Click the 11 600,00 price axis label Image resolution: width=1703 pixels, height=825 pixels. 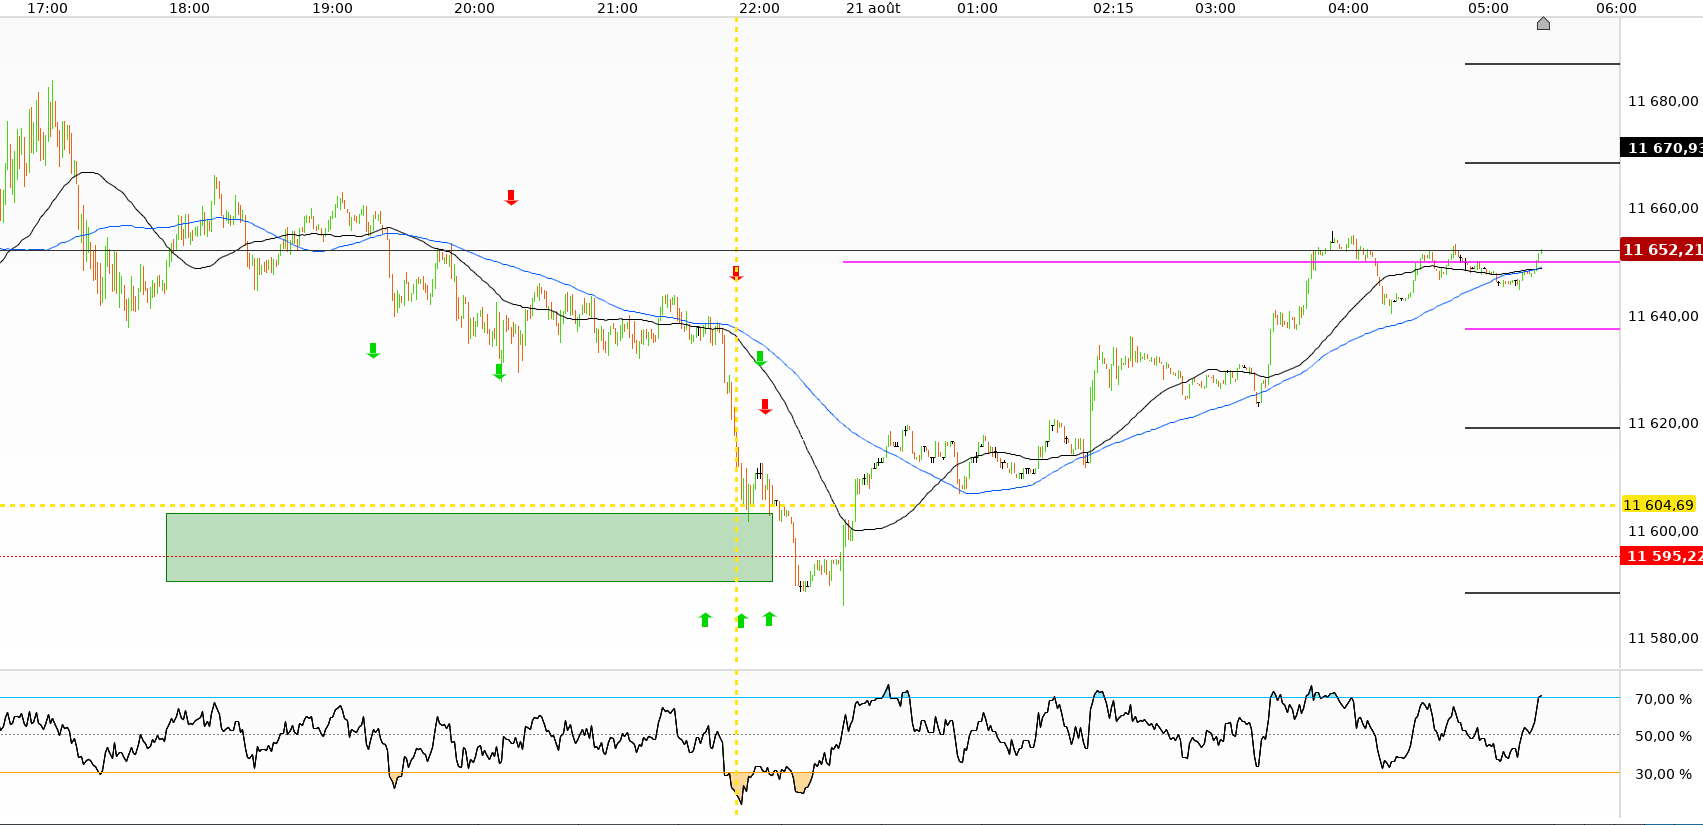click(1663, 531)
